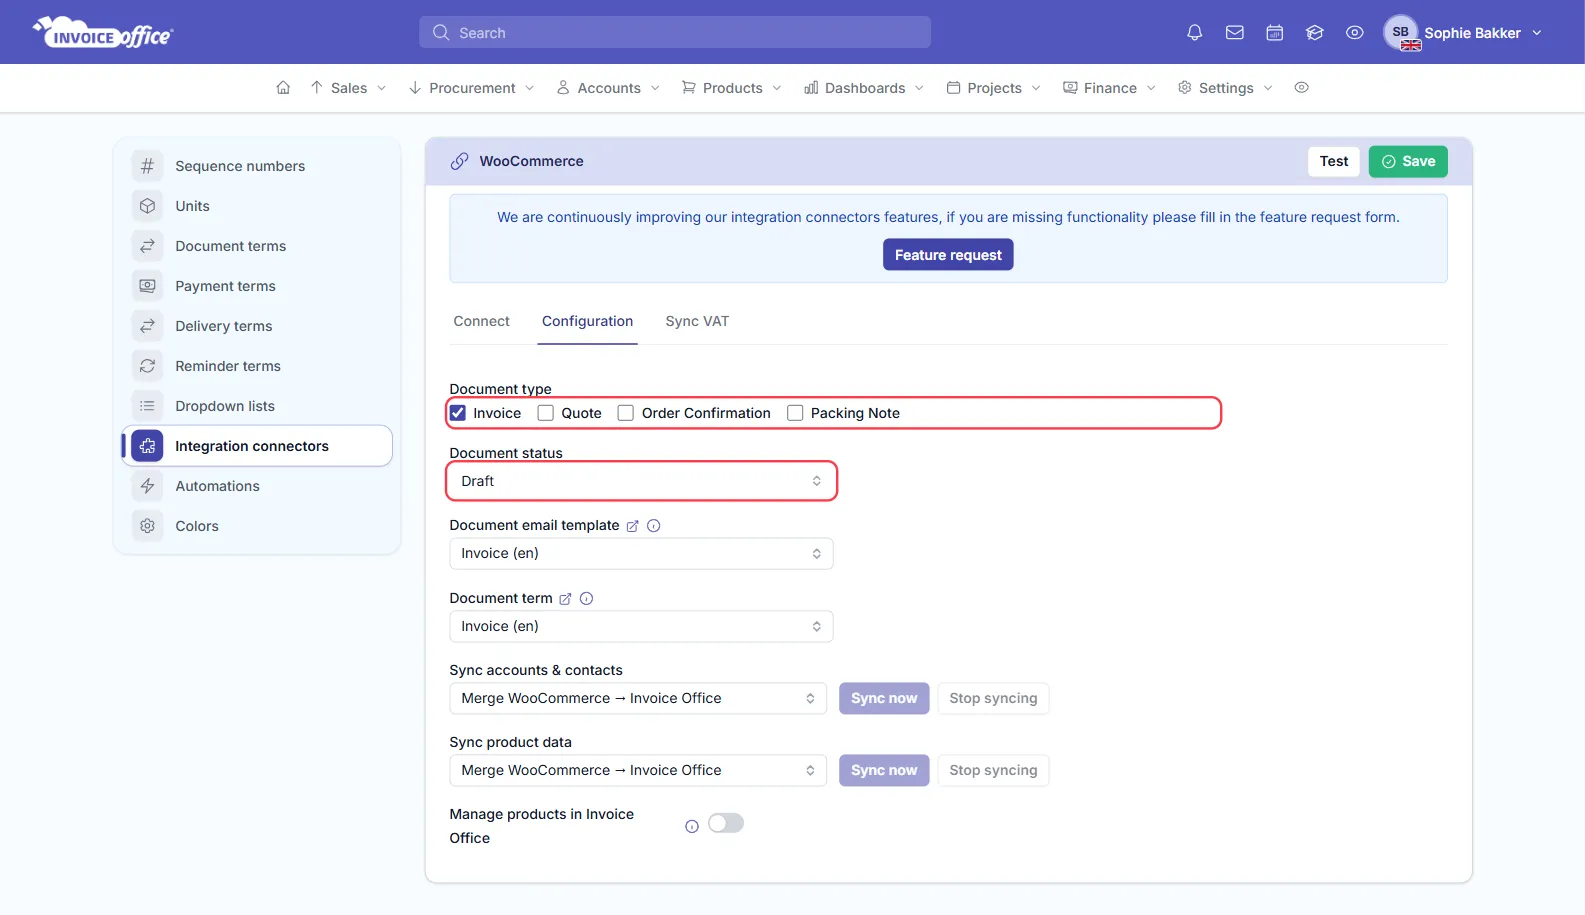Click Sync now for accounts & contacts
Image resolution: width=1585 pixels, height=915 pixels.
884,698
